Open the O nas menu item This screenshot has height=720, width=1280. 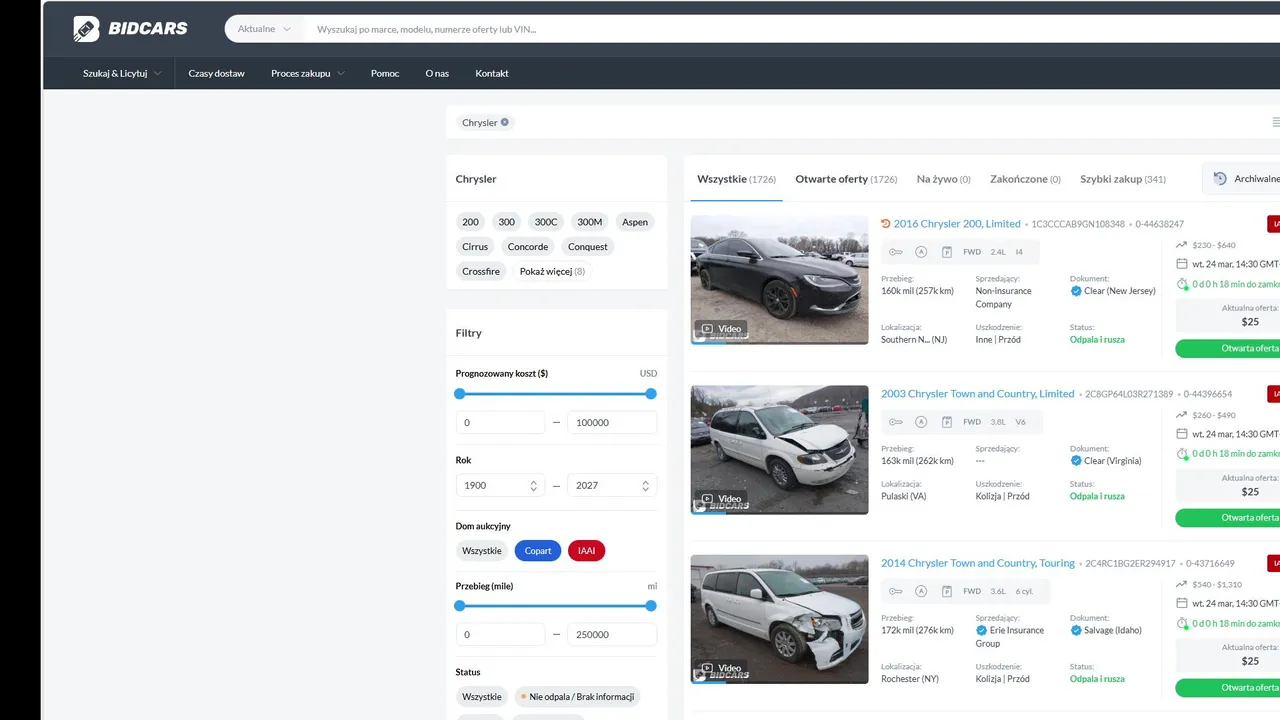click(437, 73)
